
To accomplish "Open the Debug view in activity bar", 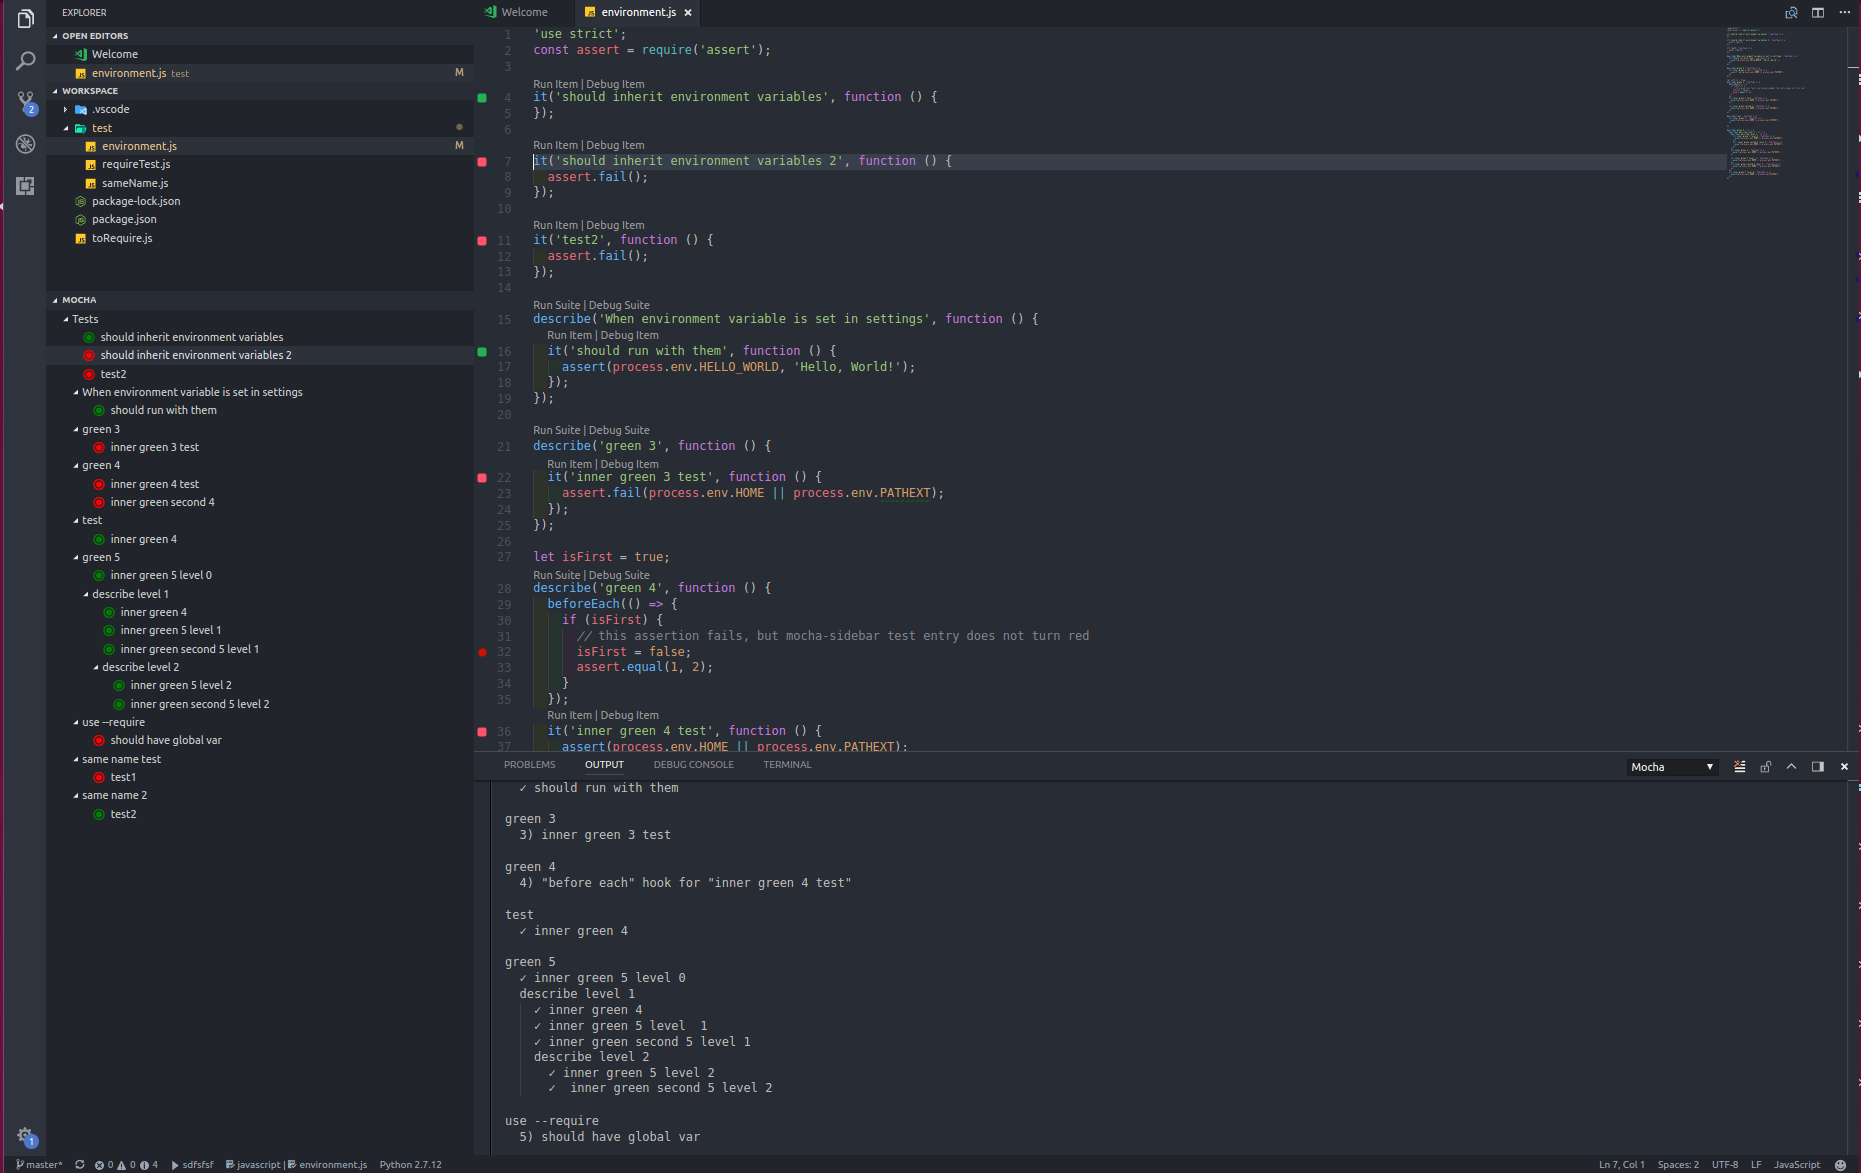I will tap(25, 144).
